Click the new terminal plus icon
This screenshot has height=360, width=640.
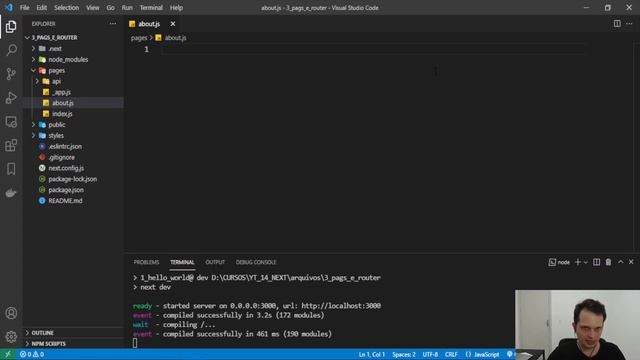[x=578, y=262]
